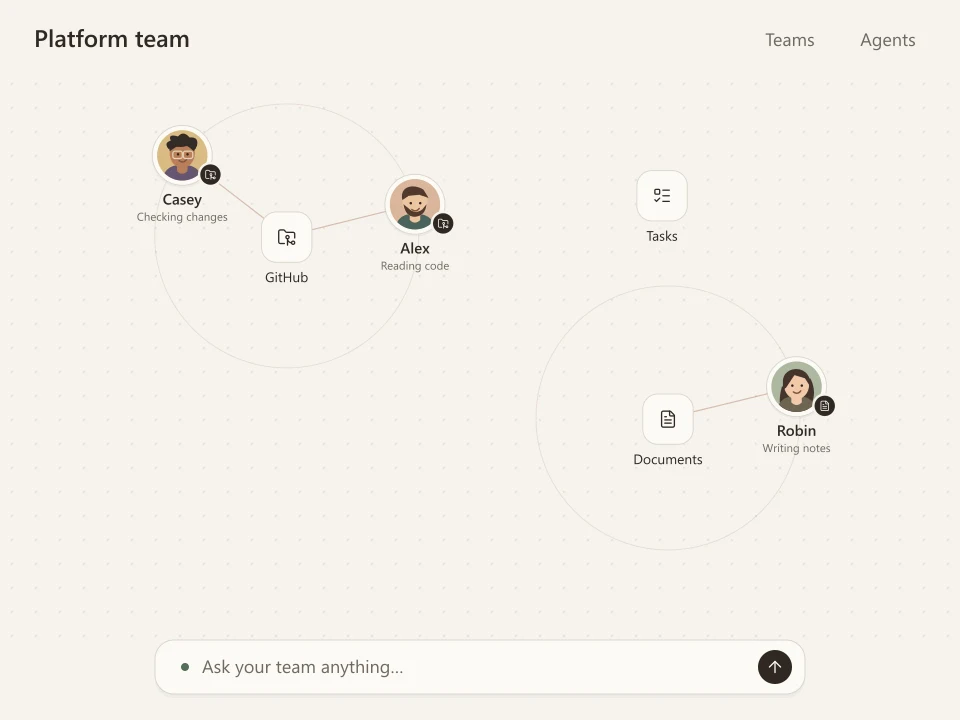This screenshot has height=720, width=960.
Task: Click the name 'Robin'
Action: pyautogui.click(x=797, y=431)
